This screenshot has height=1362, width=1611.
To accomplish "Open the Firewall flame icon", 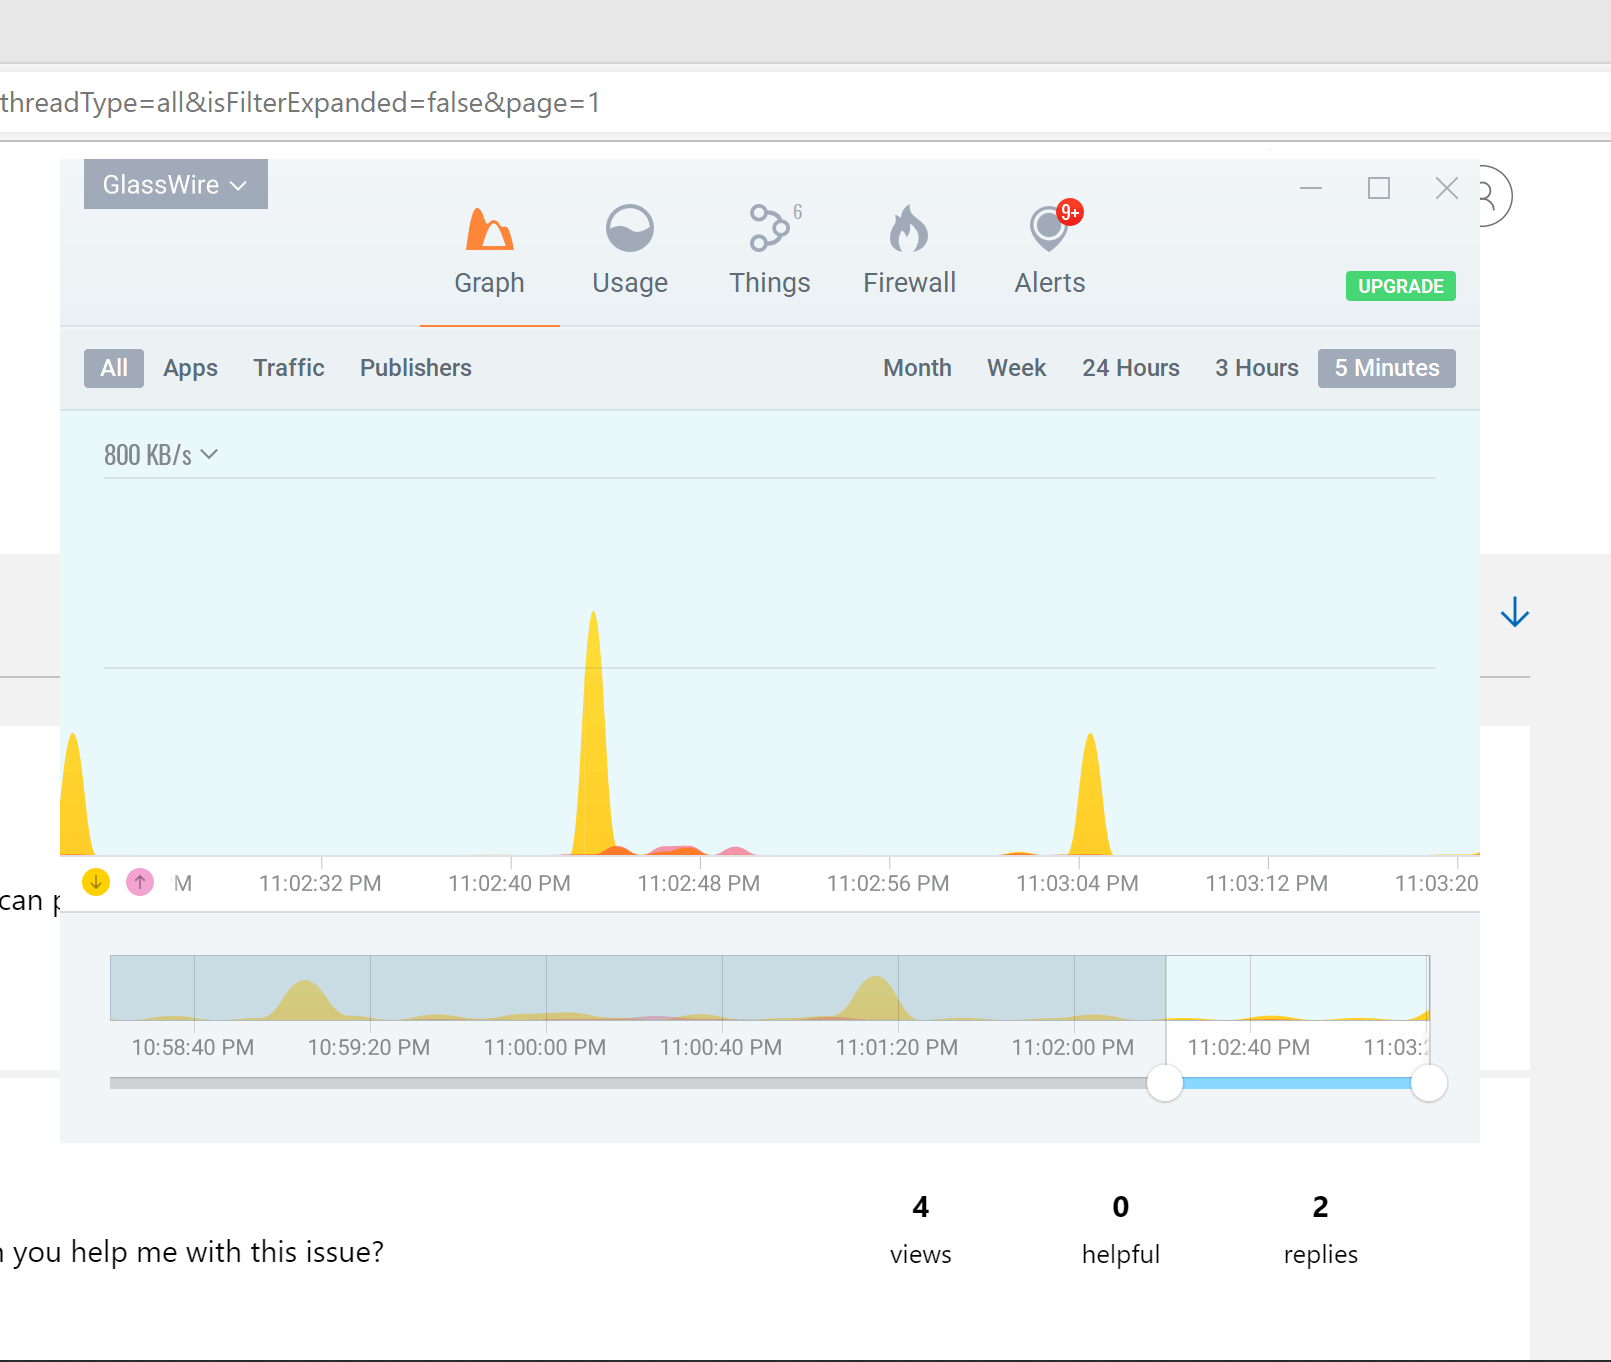I will 909,229.
